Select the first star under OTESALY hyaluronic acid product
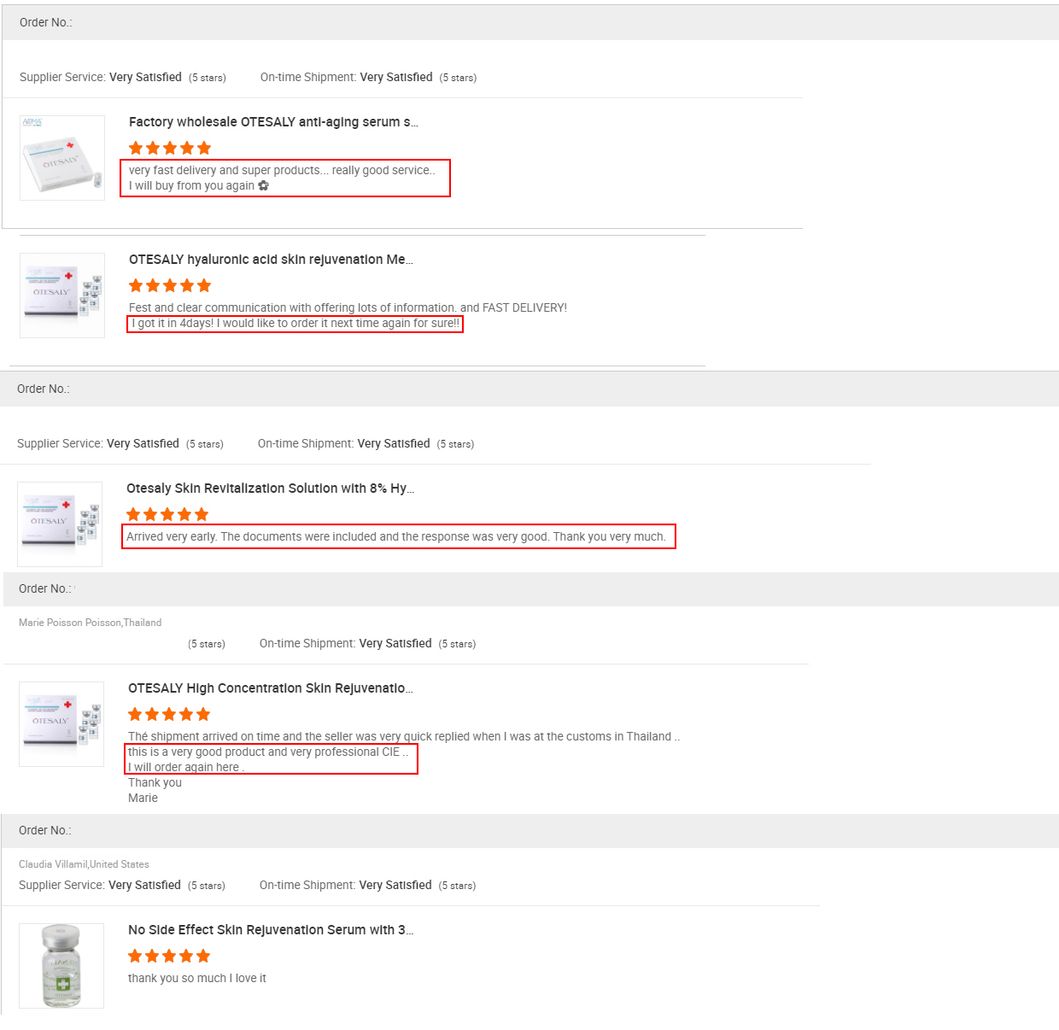Screen dimensions: 1059x1030 134,284
